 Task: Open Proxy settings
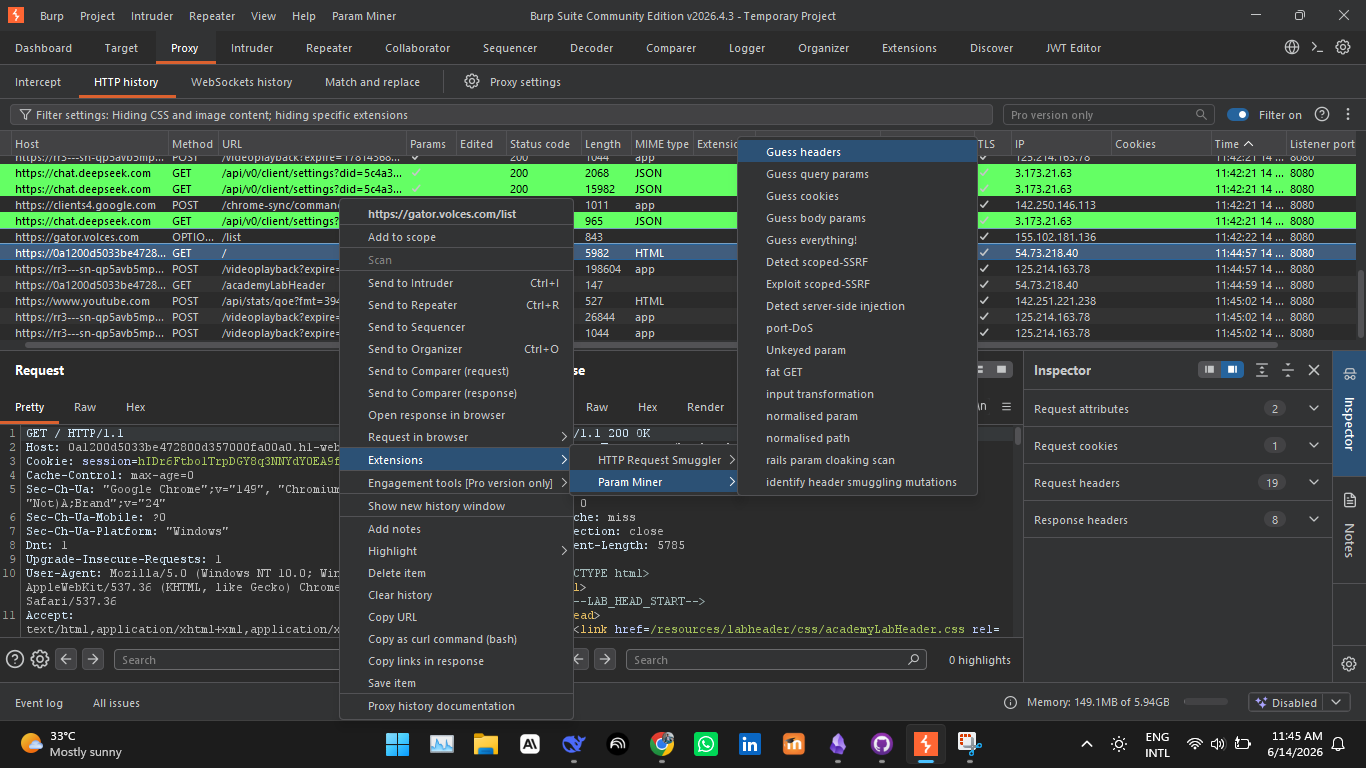pyautogui.click(x=513, y=82)
